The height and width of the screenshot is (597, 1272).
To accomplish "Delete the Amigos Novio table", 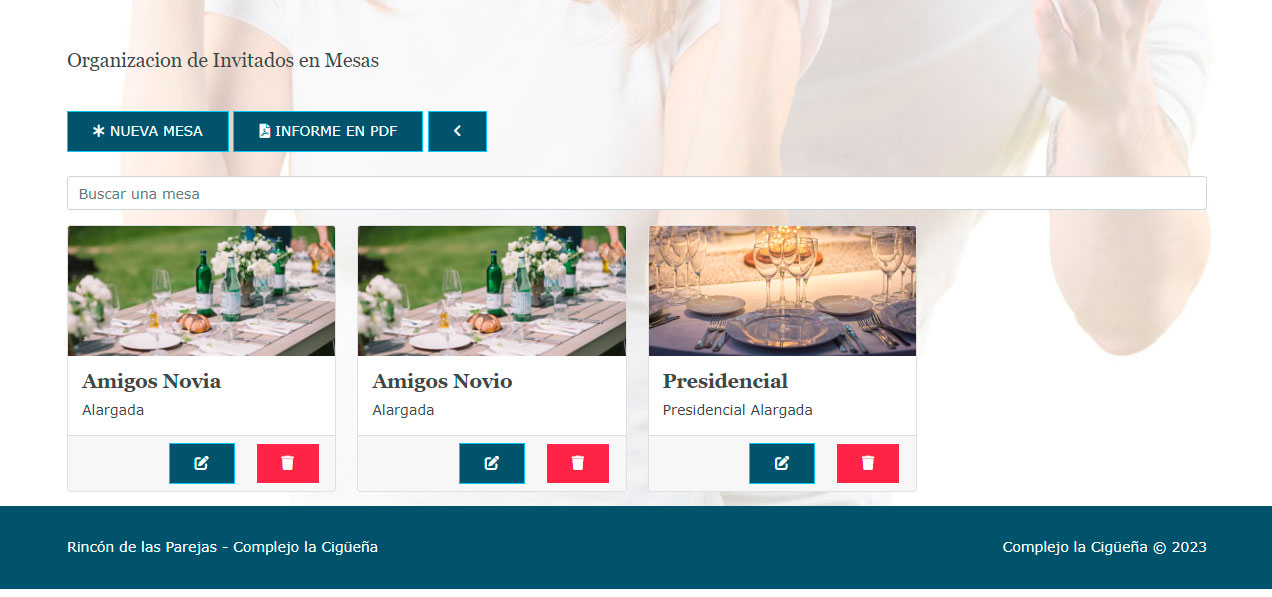I will (x=578, y=463).
